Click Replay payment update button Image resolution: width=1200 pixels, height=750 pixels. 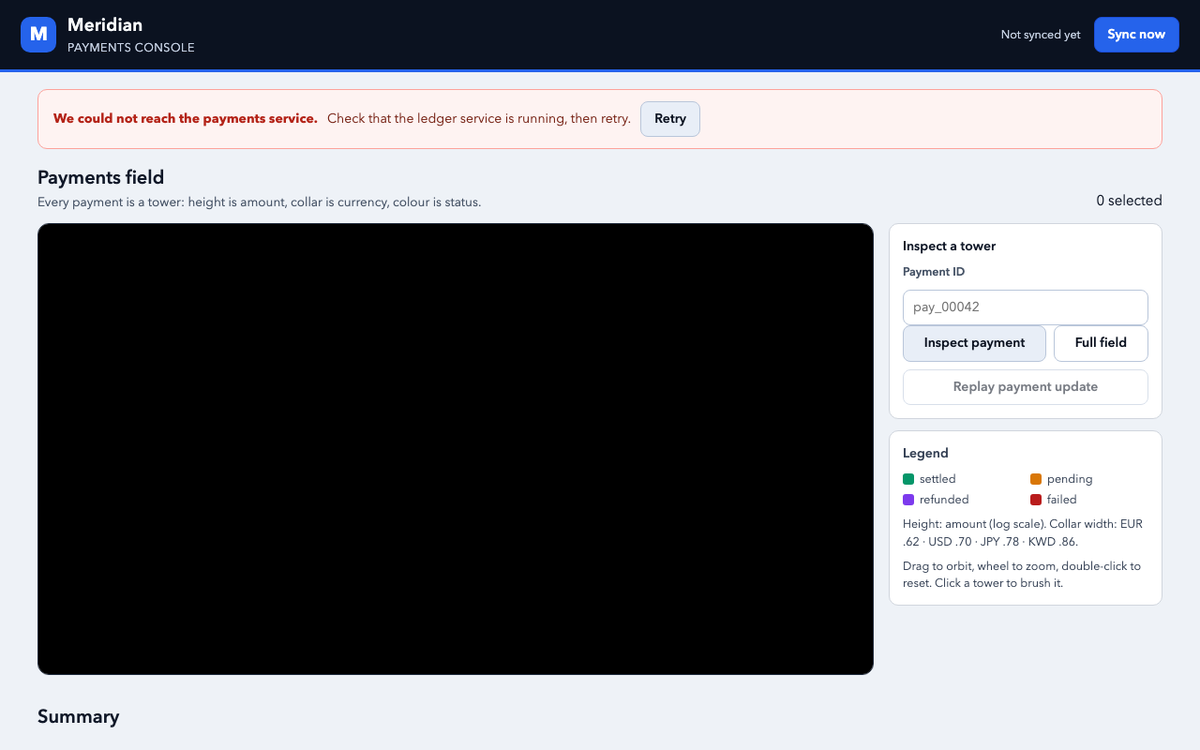(1025, 387)
